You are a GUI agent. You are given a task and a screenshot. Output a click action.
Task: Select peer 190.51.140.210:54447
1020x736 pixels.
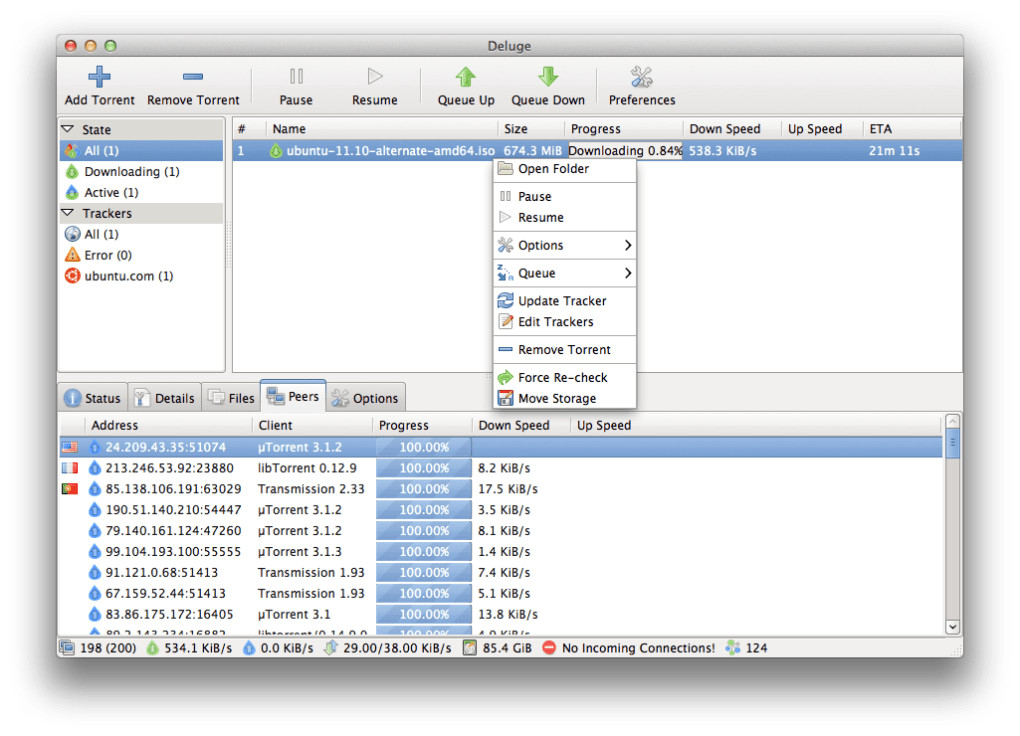[x=501, y=510]
